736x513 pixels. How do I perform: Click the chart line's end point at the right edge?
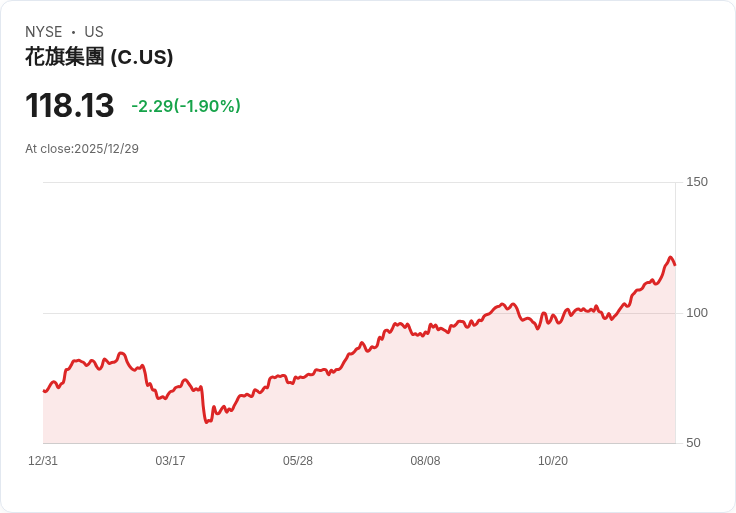[675, 265]
